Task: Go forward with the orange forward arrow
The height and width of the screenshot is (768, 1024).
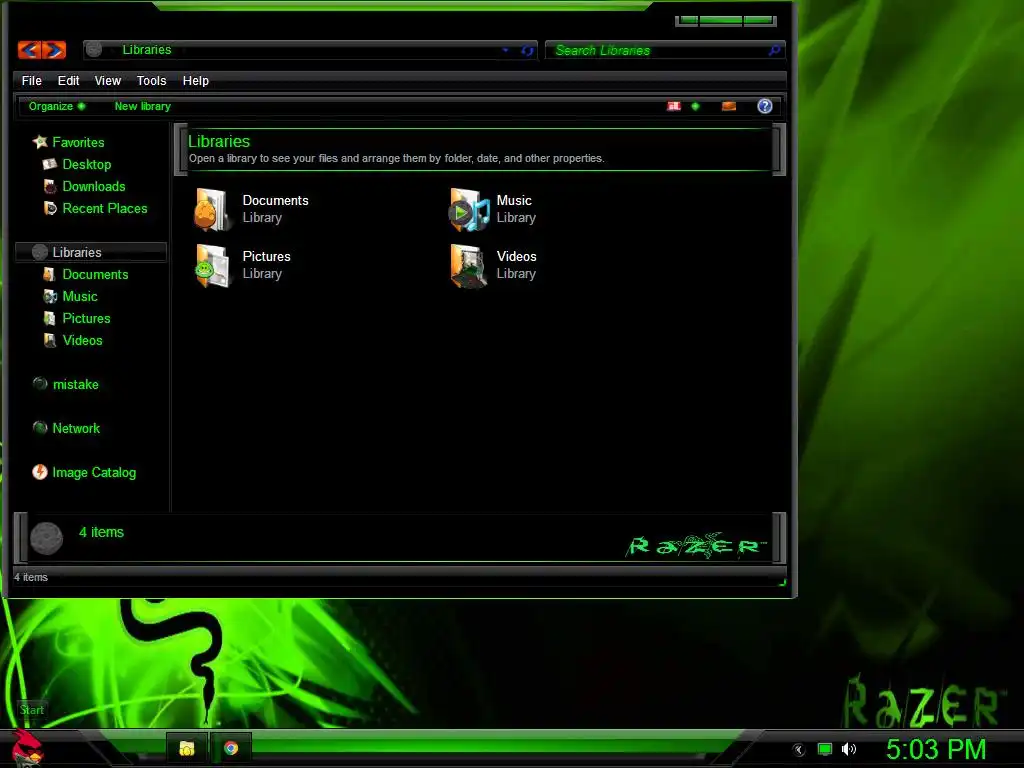Action: pos(54,50)
